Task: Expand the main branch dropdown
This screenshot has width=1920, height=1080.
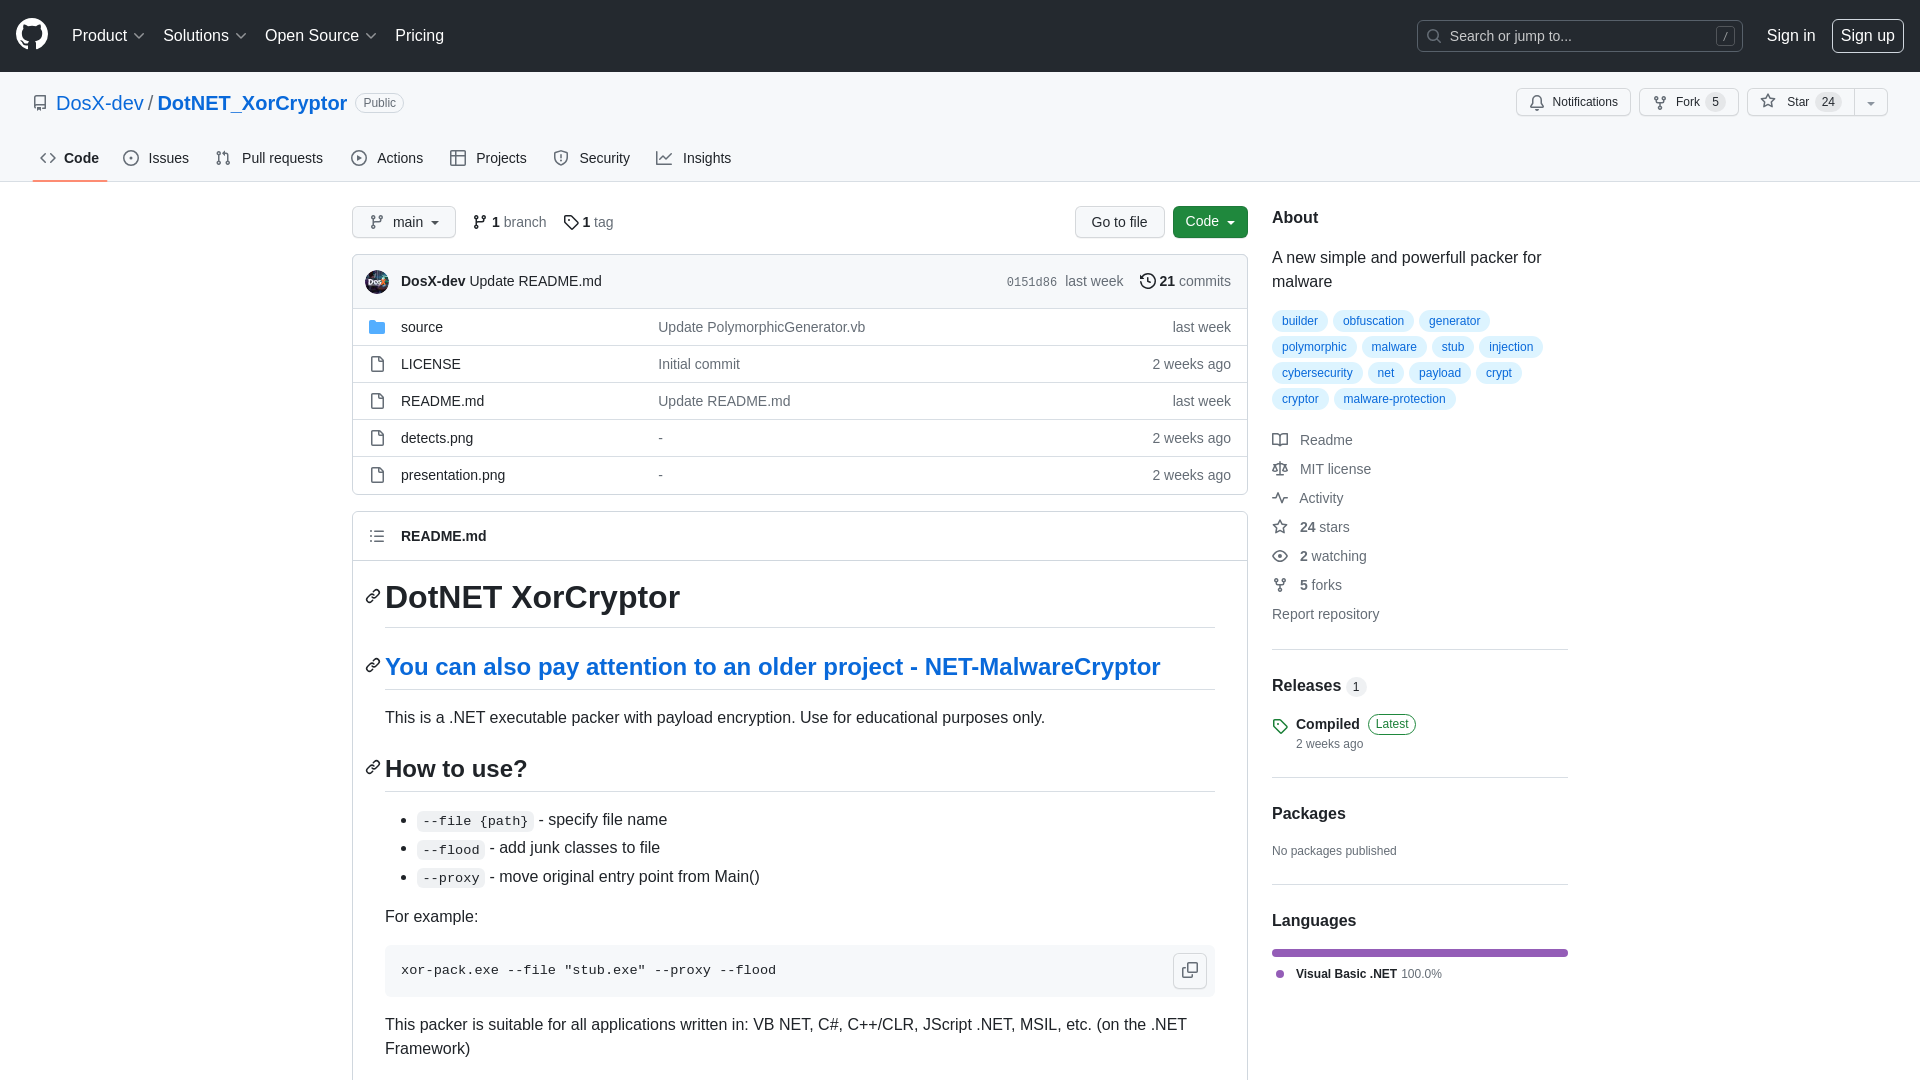Action: point(404,222)
